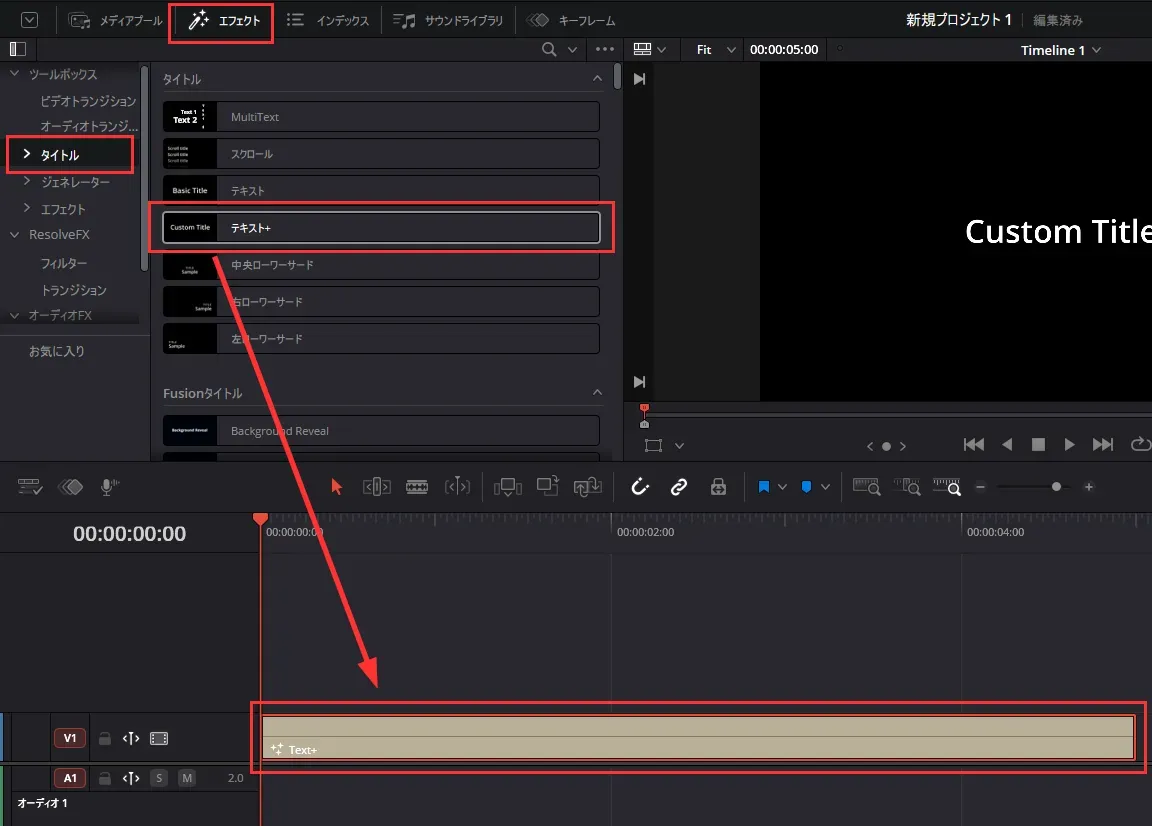The height and width of the screenshot is (826, 1152).
Task: Zoom in timeline with plus button
Action: 1089,486
